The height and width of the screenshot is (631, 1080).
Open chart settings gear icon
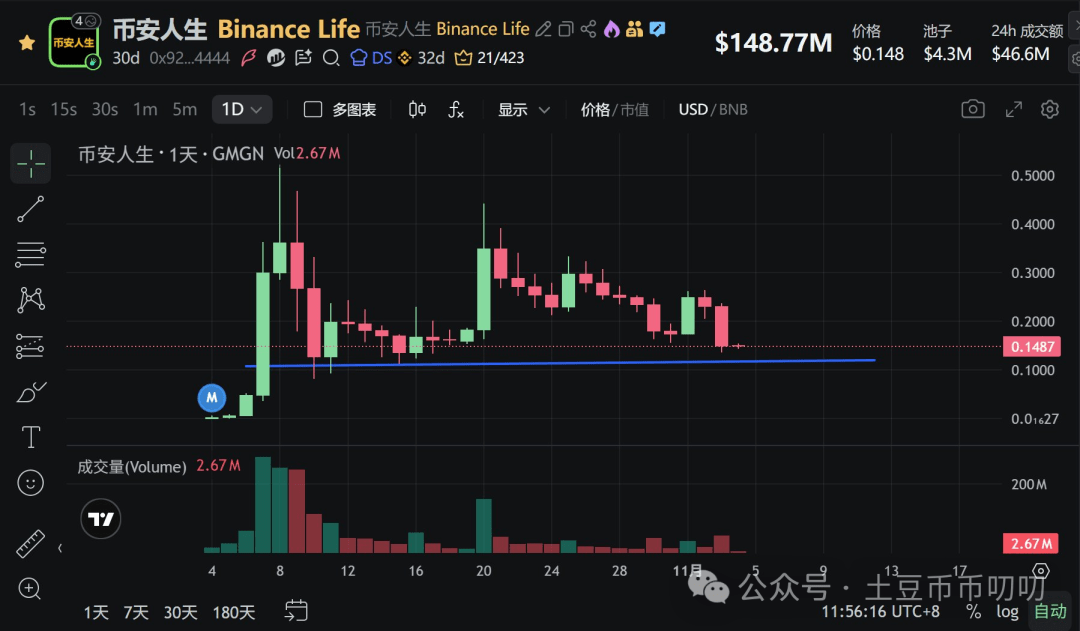click(1050, 109)
